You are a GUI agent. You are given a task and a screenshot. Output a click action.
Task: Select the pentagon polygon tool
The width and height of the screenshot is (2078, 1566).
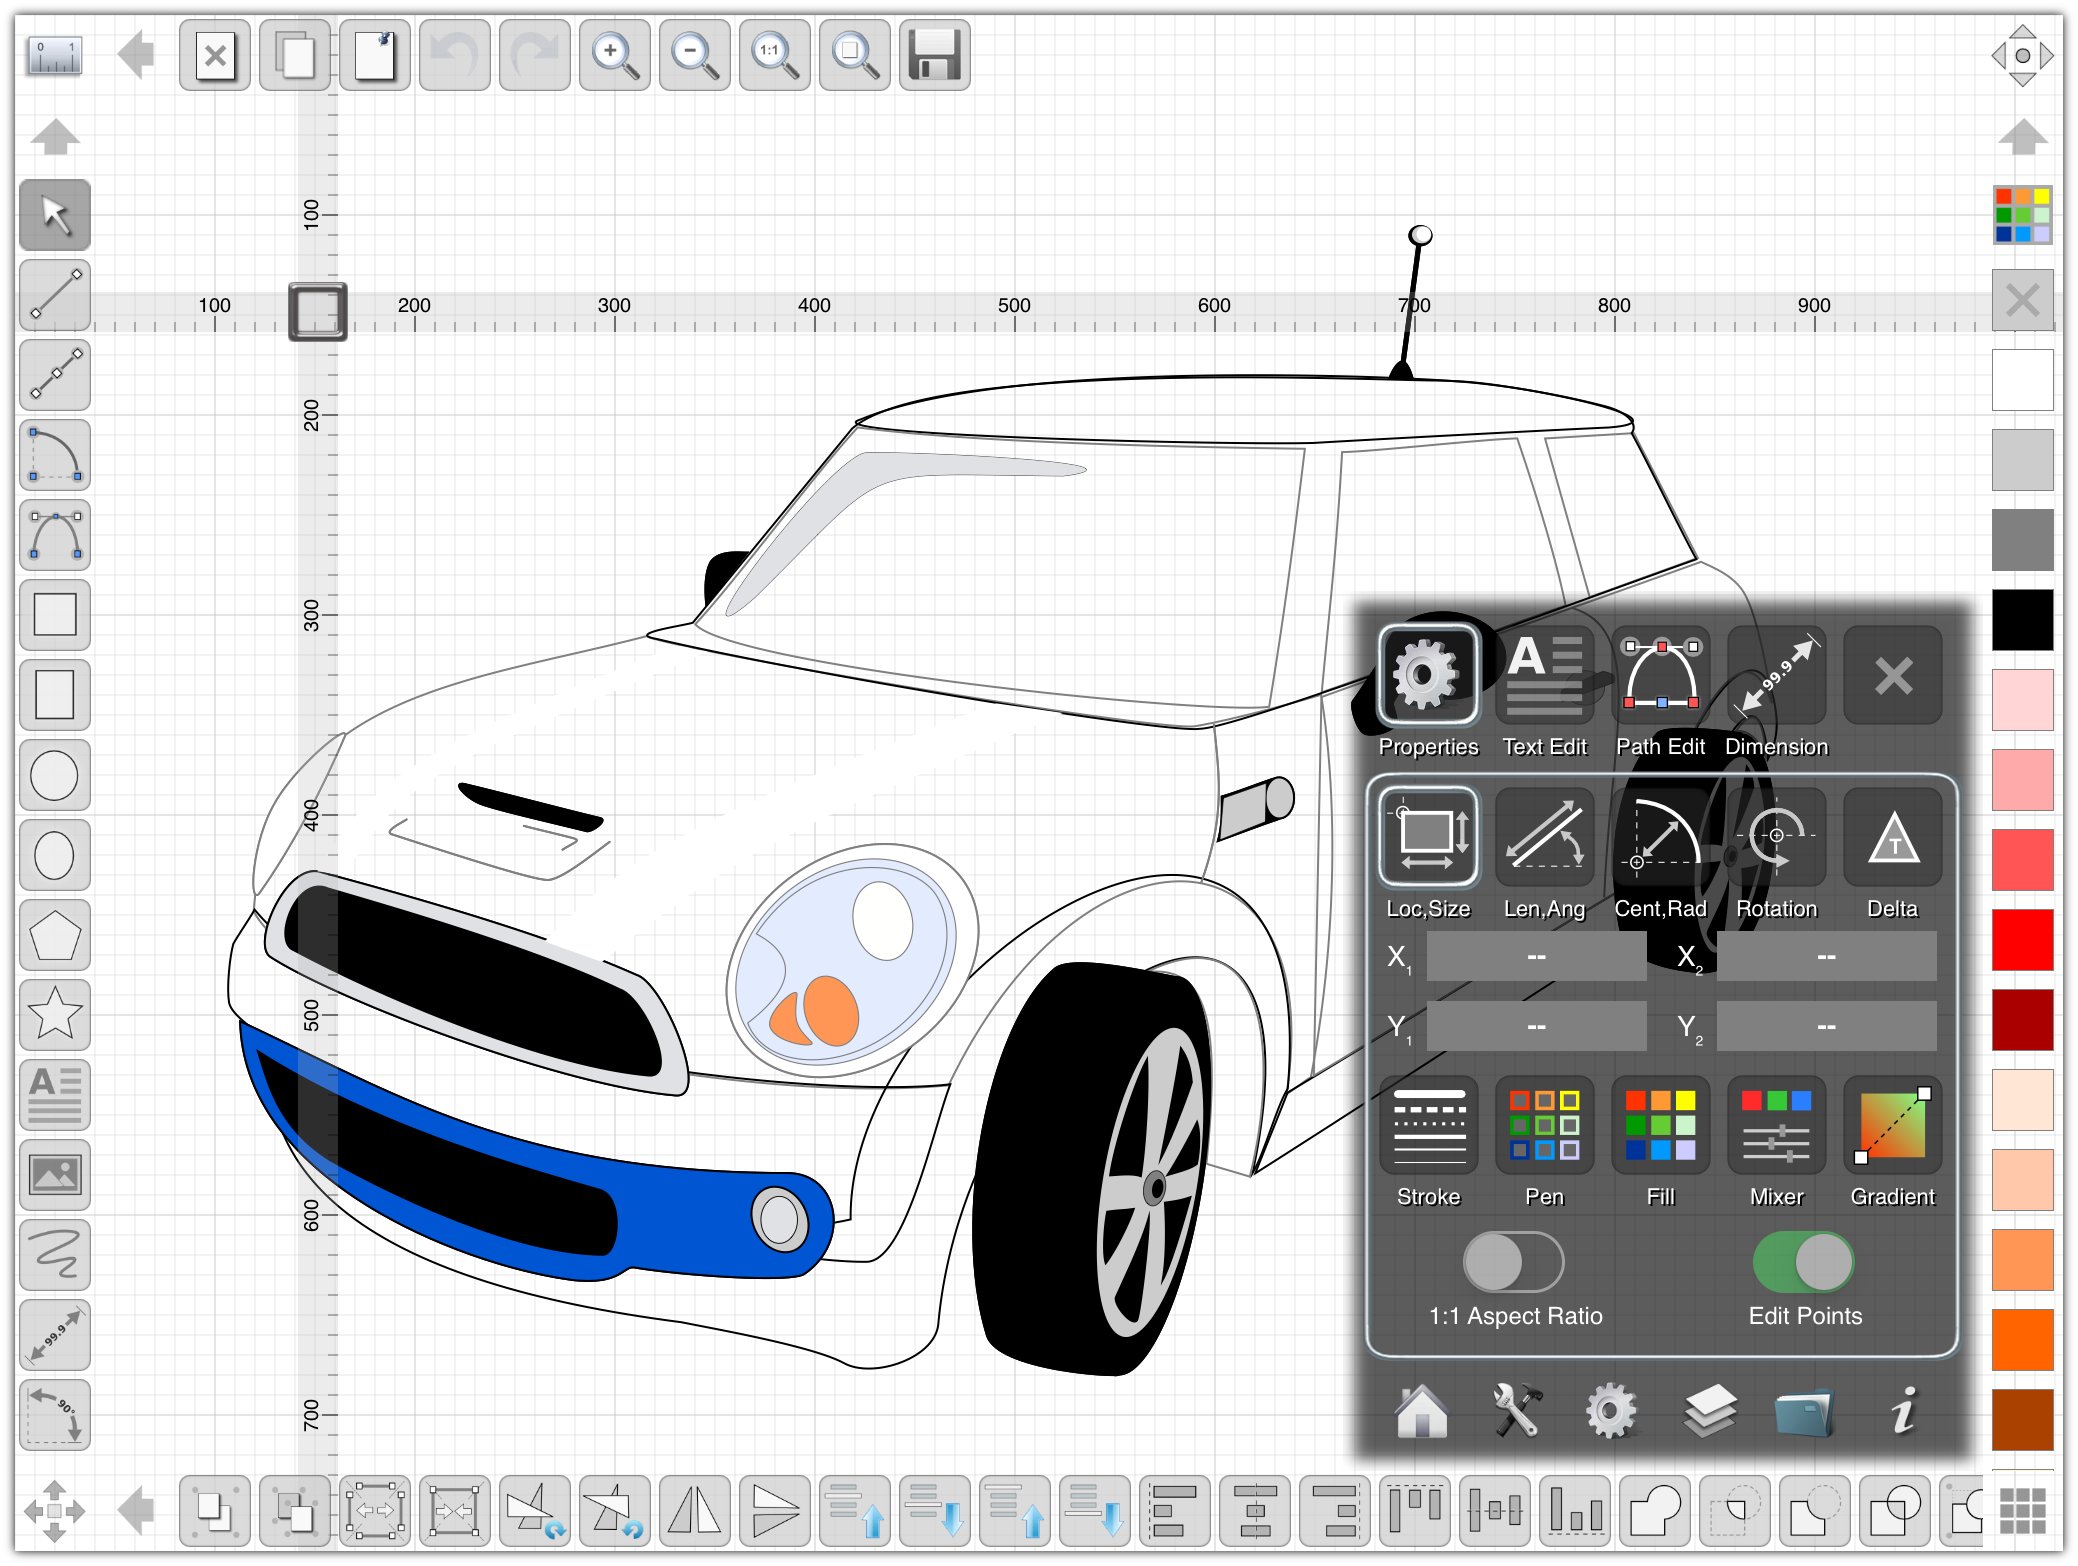[54, 934]
